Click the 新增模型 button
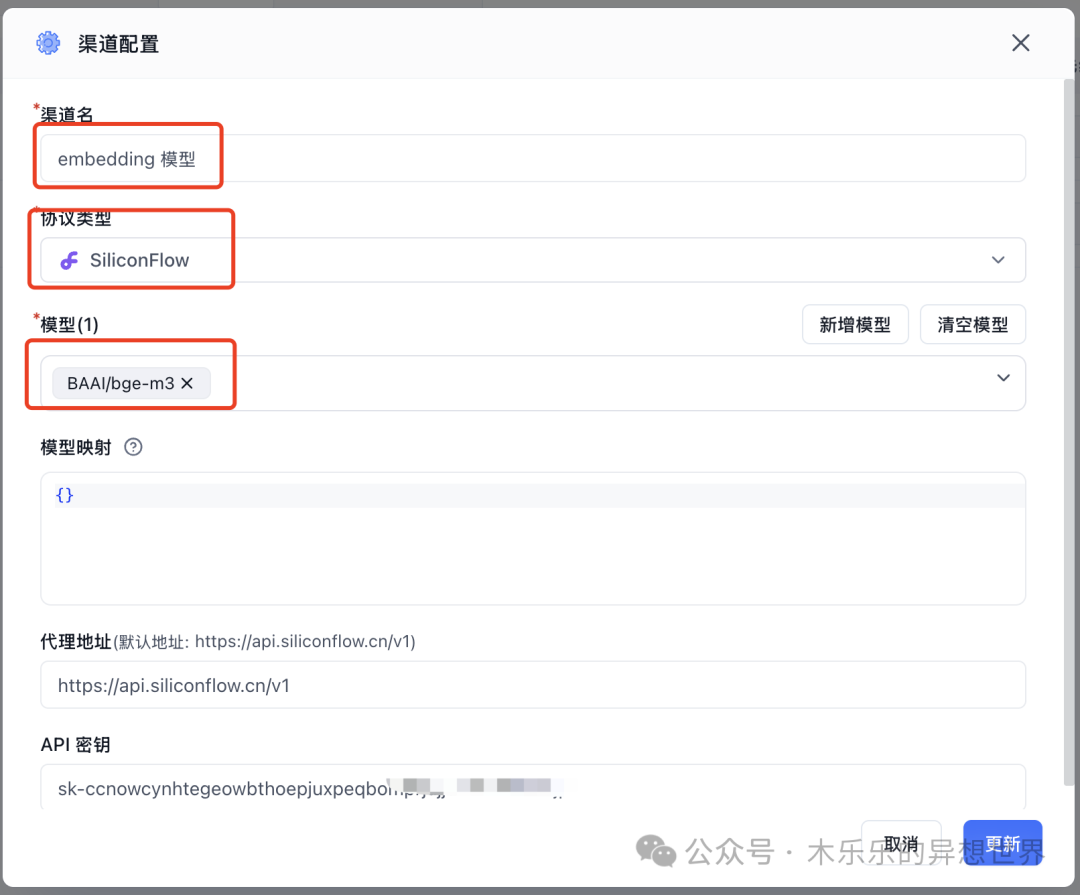Viewport: 1080px width, 895px height. click(x=855, y=324)
